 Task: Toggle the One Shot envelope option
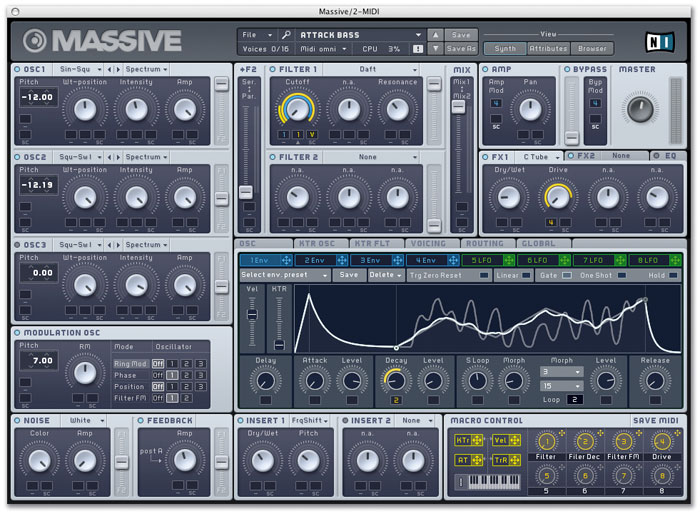coord(621,275)
